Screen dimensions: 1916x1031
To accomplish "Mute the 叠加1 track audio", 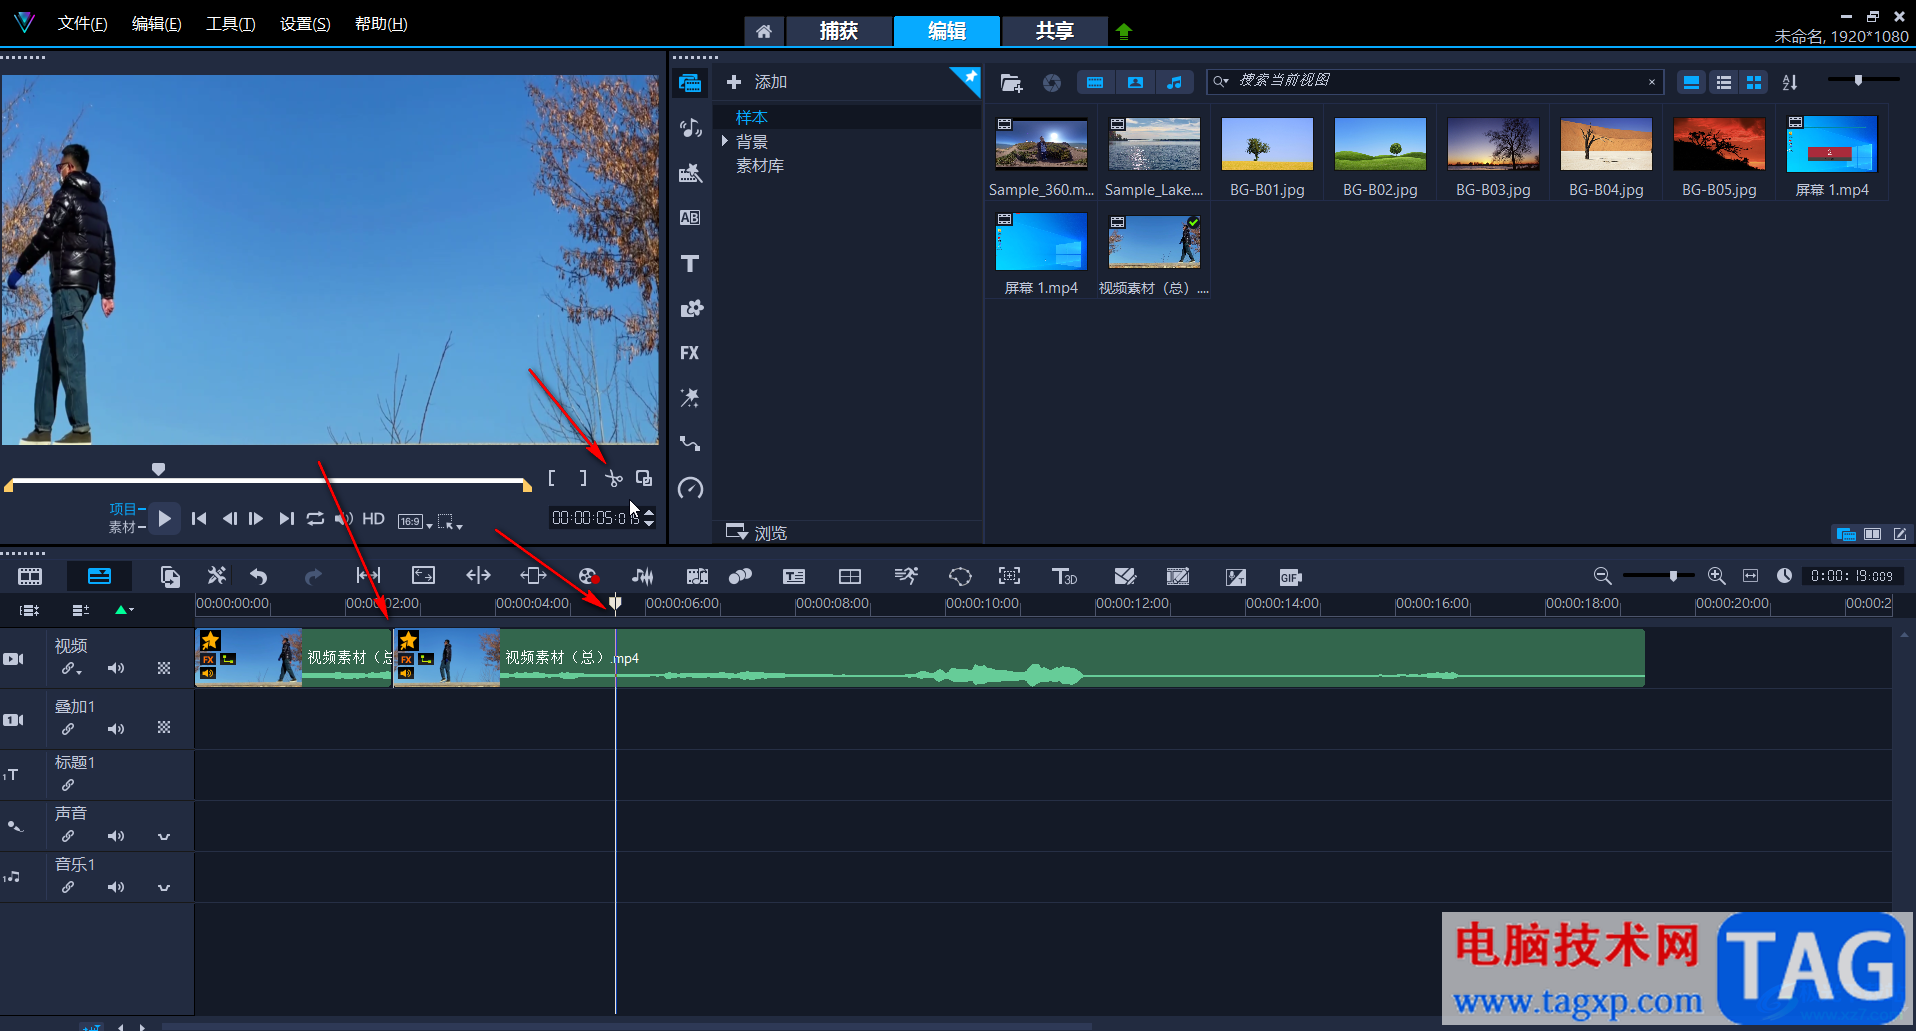I will (117, 729).
